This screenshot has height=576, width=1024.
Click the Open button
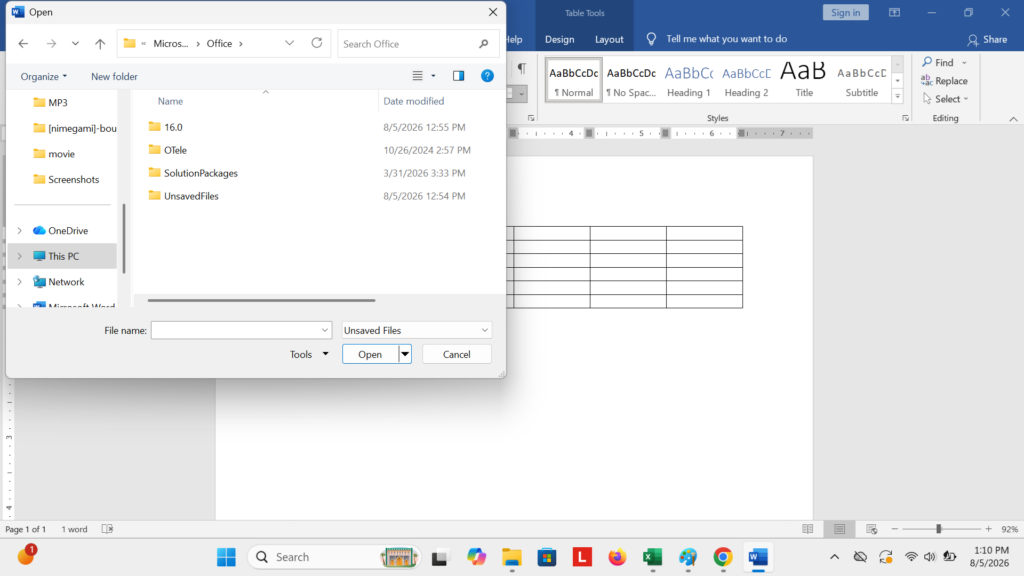(370, 354)
